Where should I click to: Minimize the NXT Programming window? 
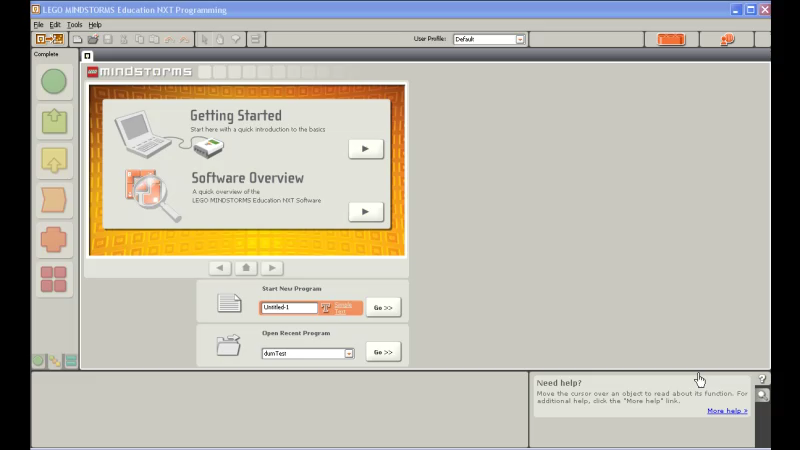click(x=736, y=10)
